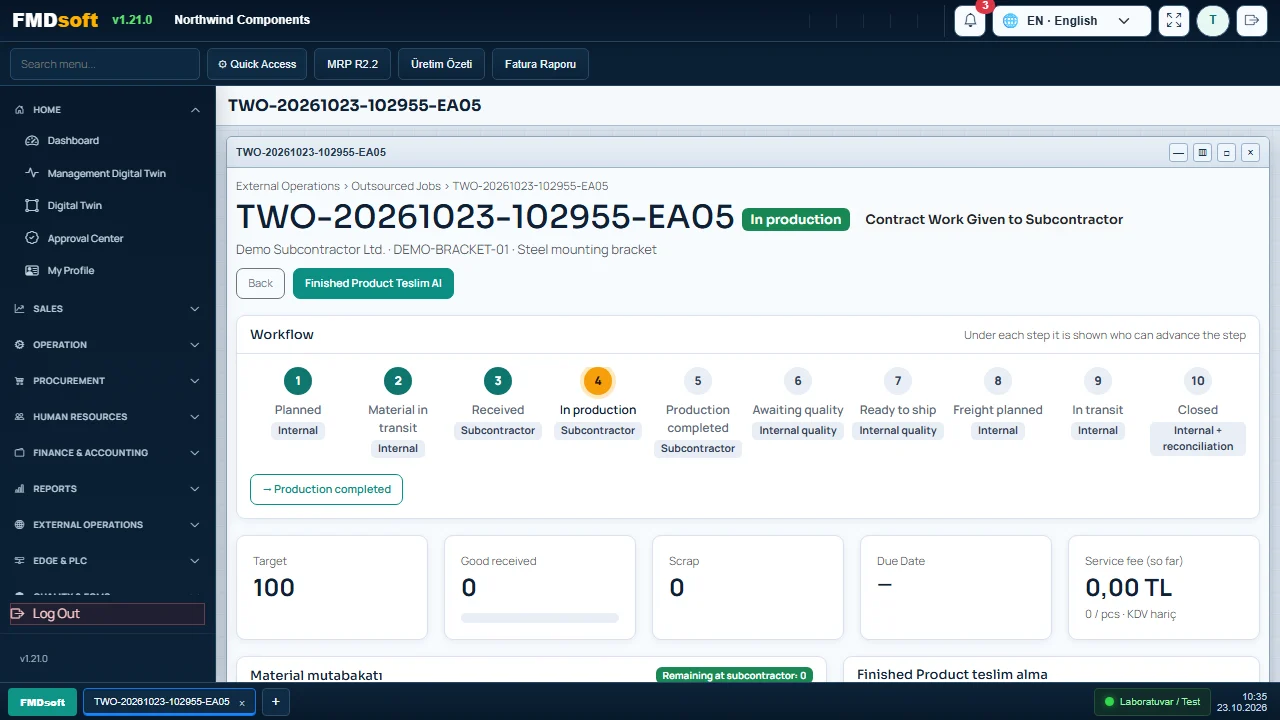Open the MRP R2.2 shortcut
Viewport: 1280px width, 720px height.
352,64
